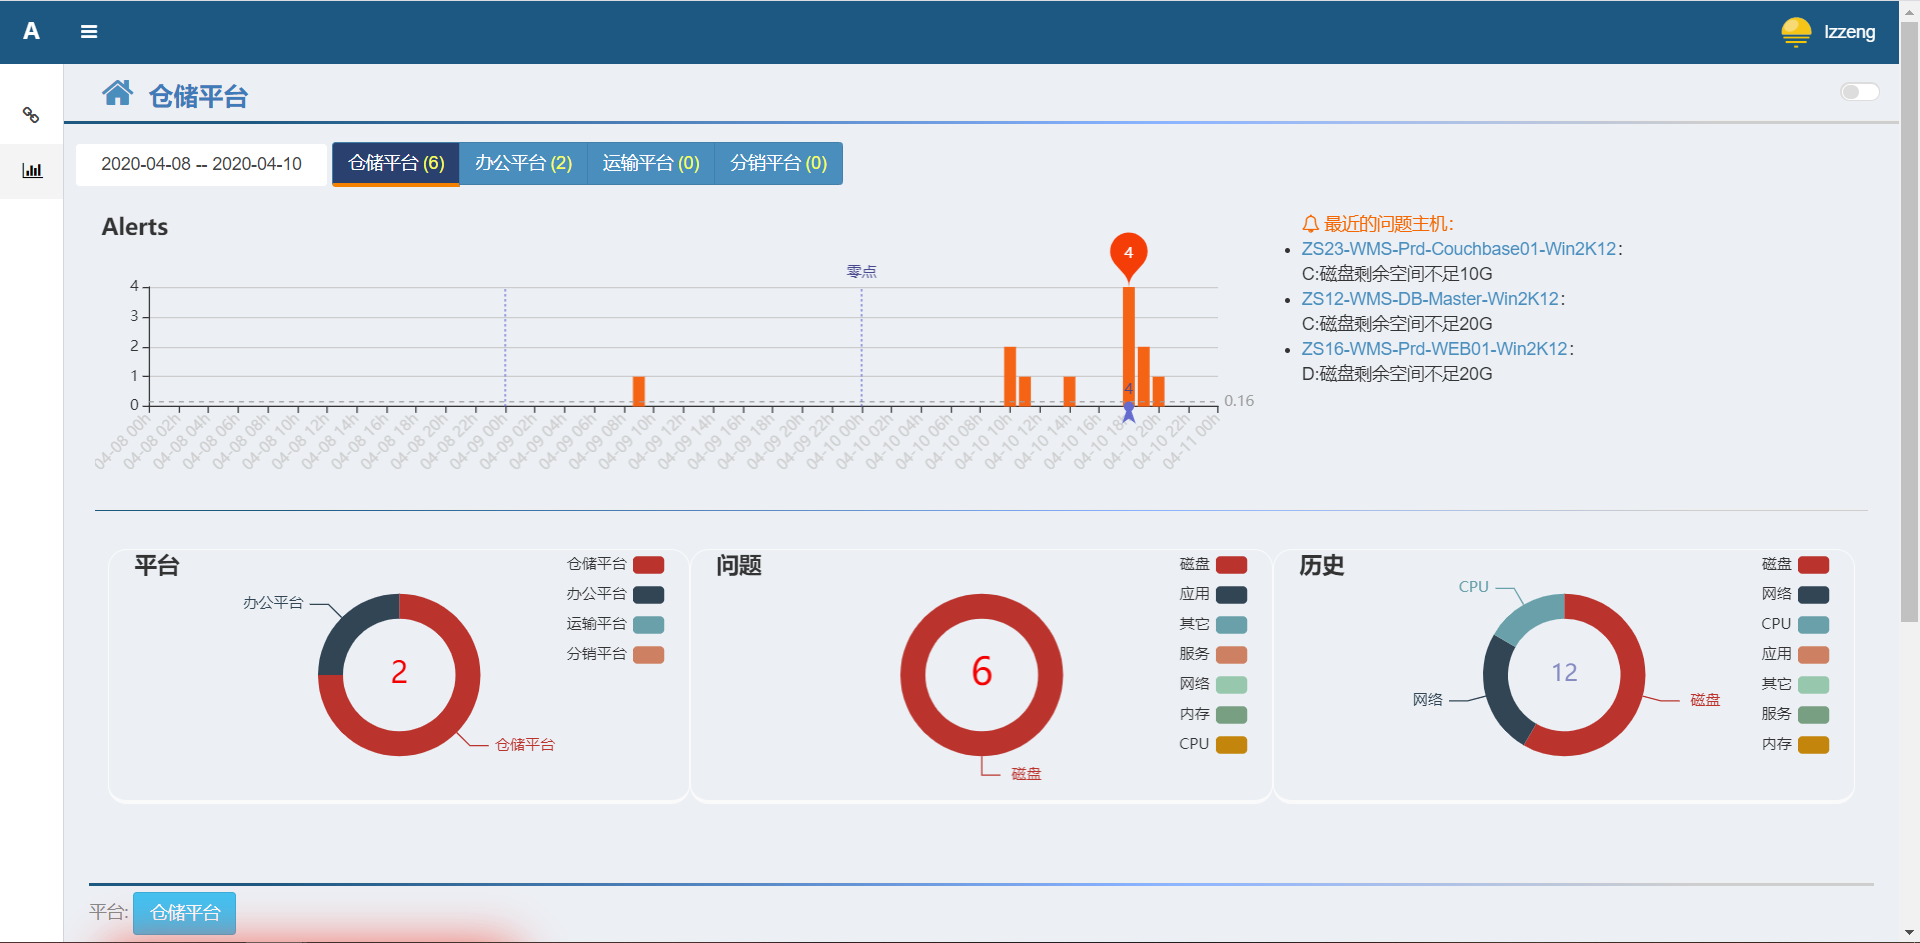Click the bell icon near 最近的问题主机

pos(1310,224)
